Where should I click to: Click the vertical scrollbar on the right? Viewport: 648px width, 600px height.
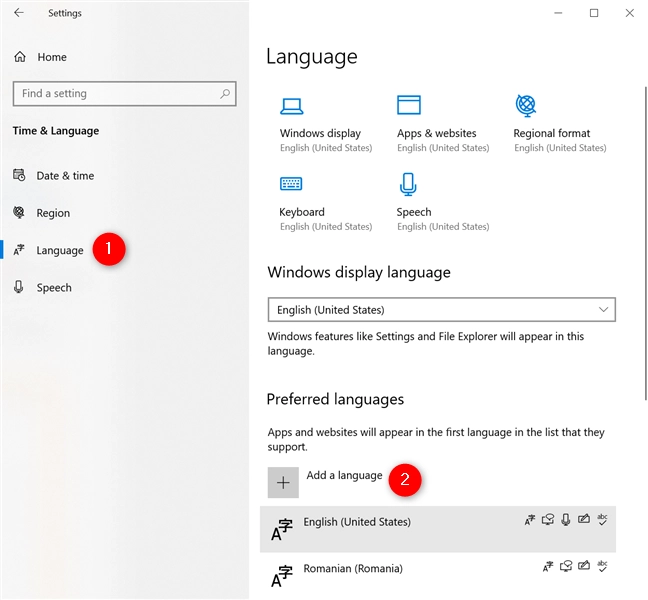click(x=646, y=243)
